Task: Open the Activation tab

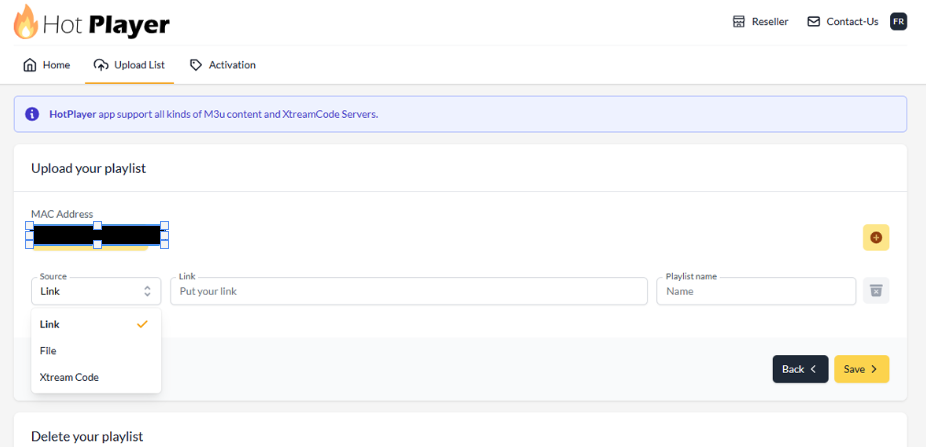Action: 231,65
